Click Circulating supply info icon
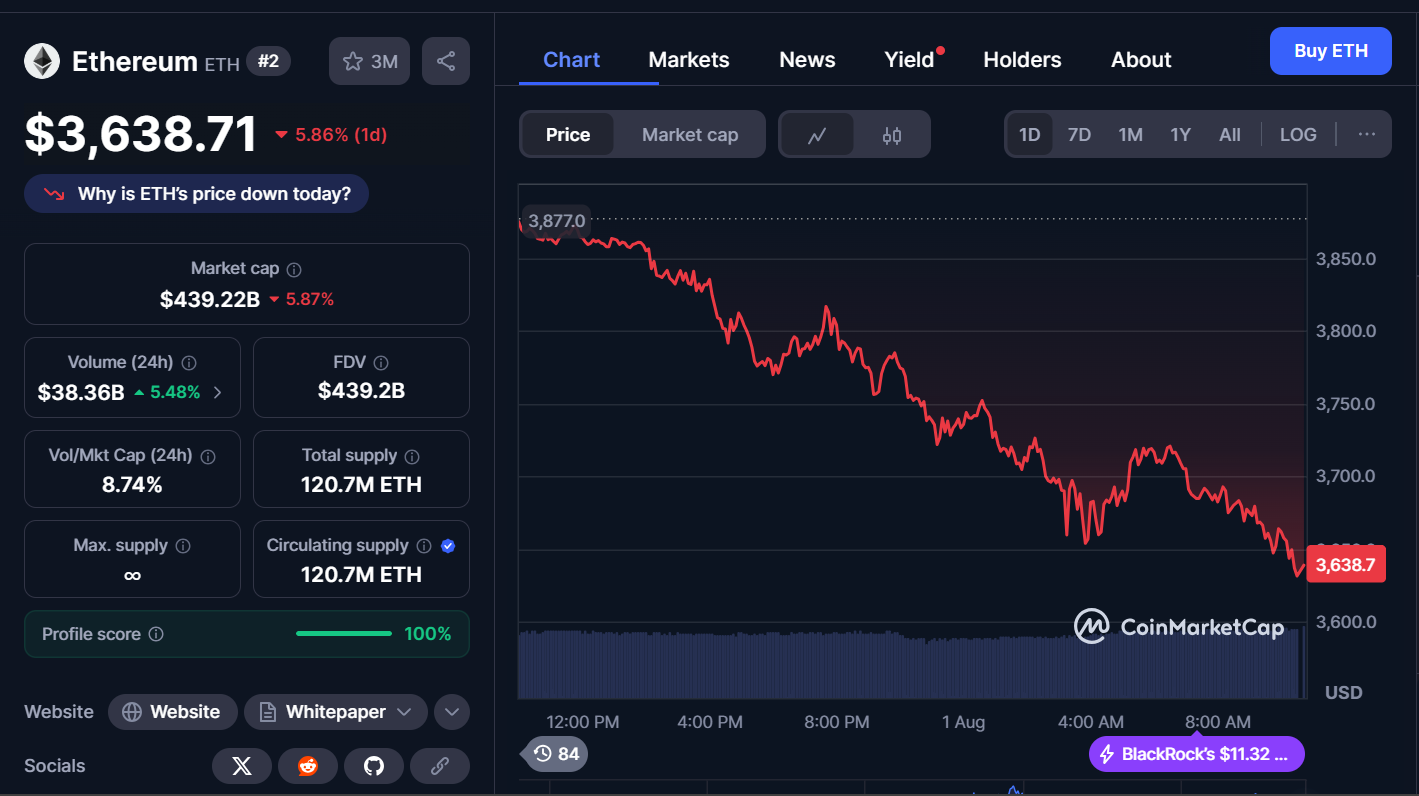The height and width of the screenshot is (796, 1419). pyautogui.click(x=424, y=546)
